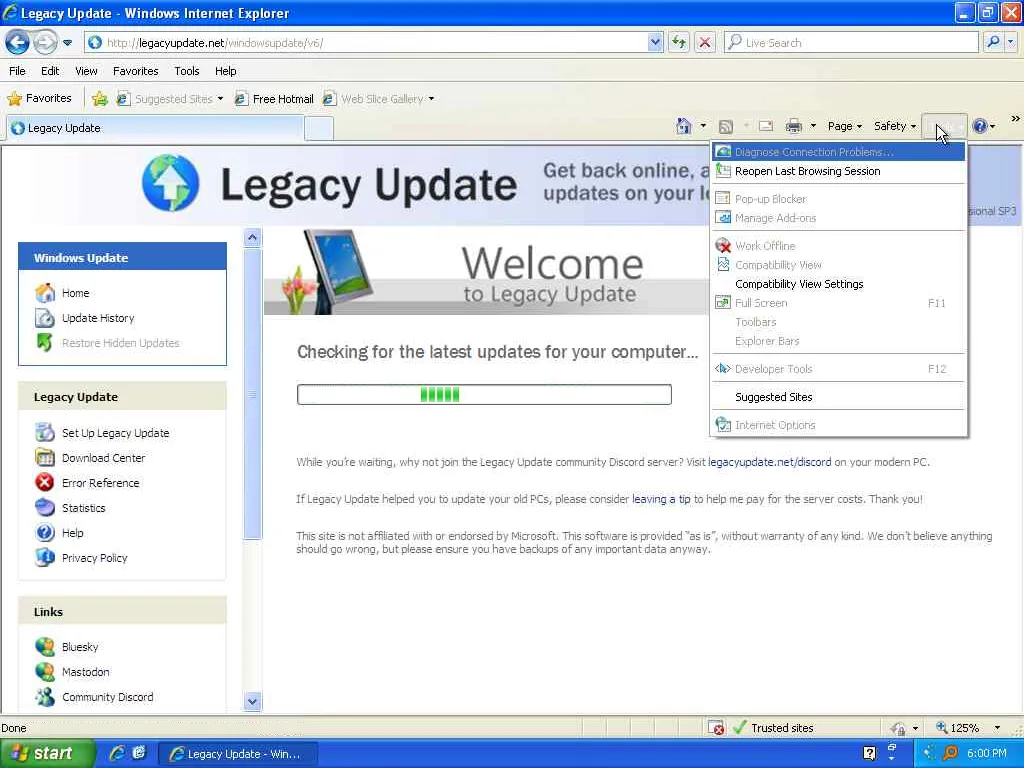This screenshot has height=768, width=1024.
Task: Click Add to Favorites Bar star icon
Action: point(99,99)
